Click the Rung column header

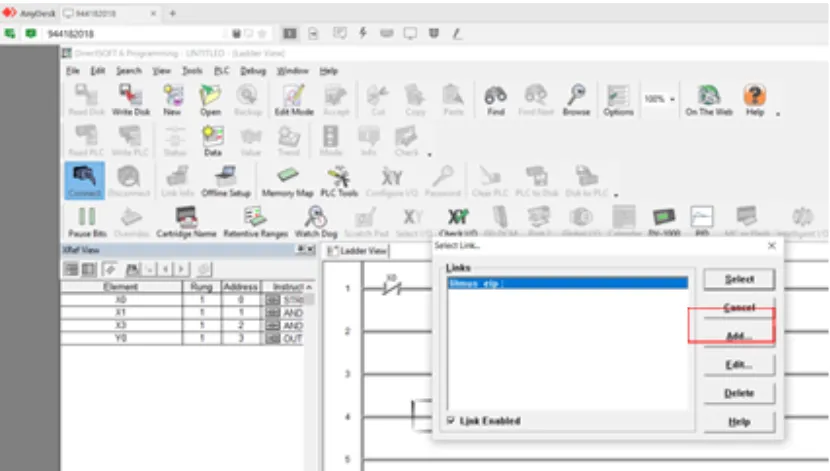[x=202, y=287]
